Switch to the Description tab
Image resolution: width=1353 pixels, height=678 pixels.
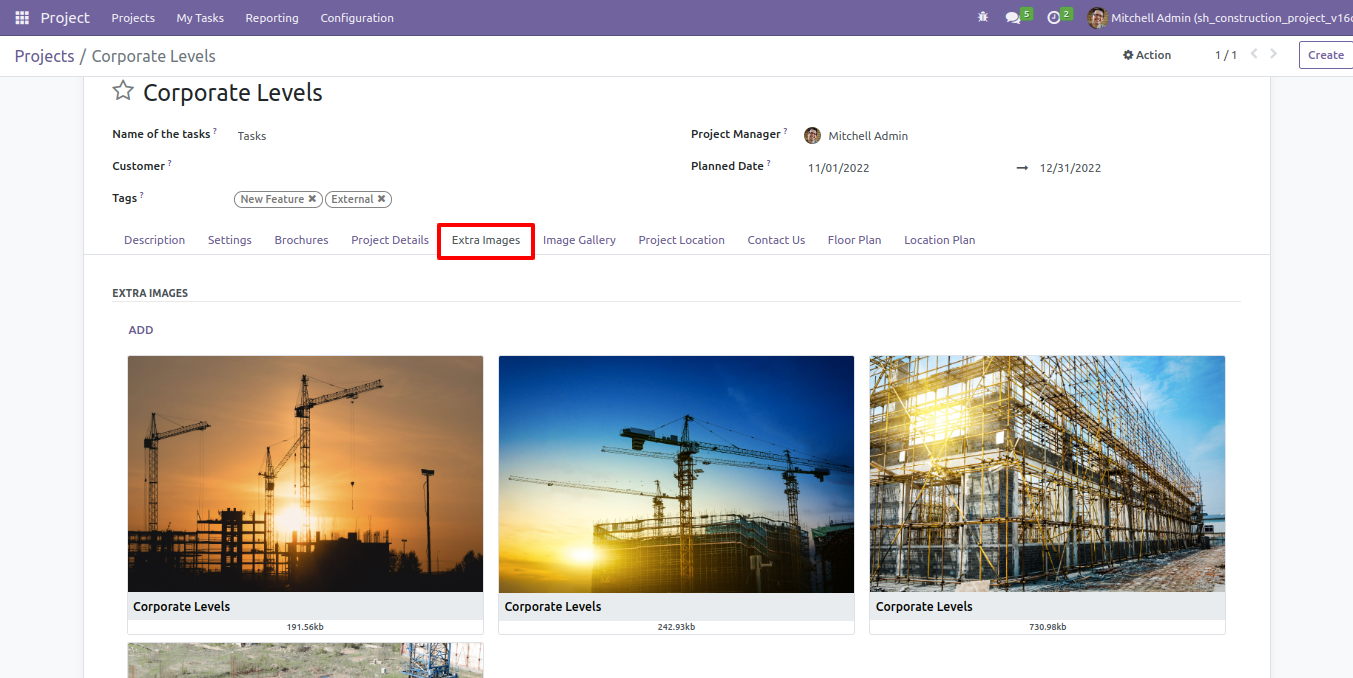(154, 240)
